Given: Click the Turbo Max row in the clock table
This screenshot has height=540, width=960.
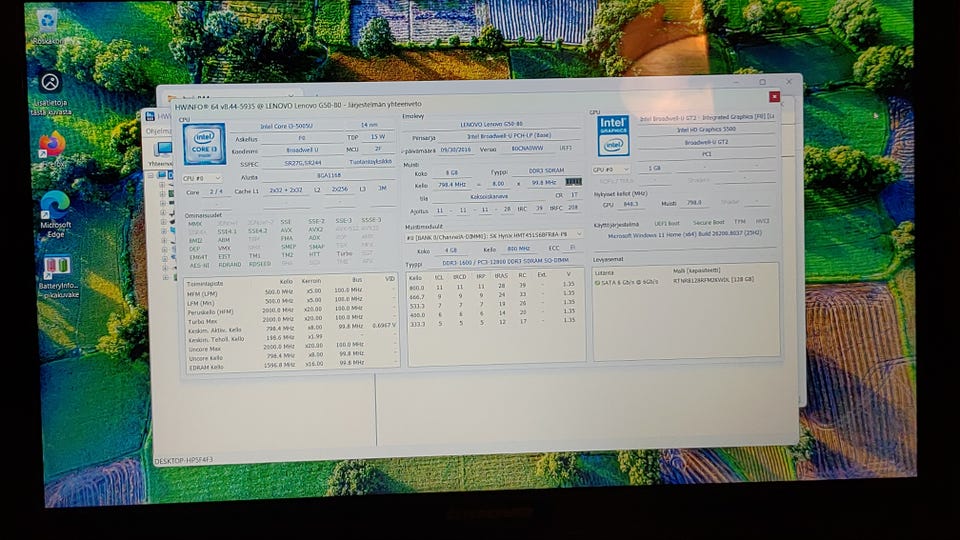Looking at the screenshot, I should 291,320.
